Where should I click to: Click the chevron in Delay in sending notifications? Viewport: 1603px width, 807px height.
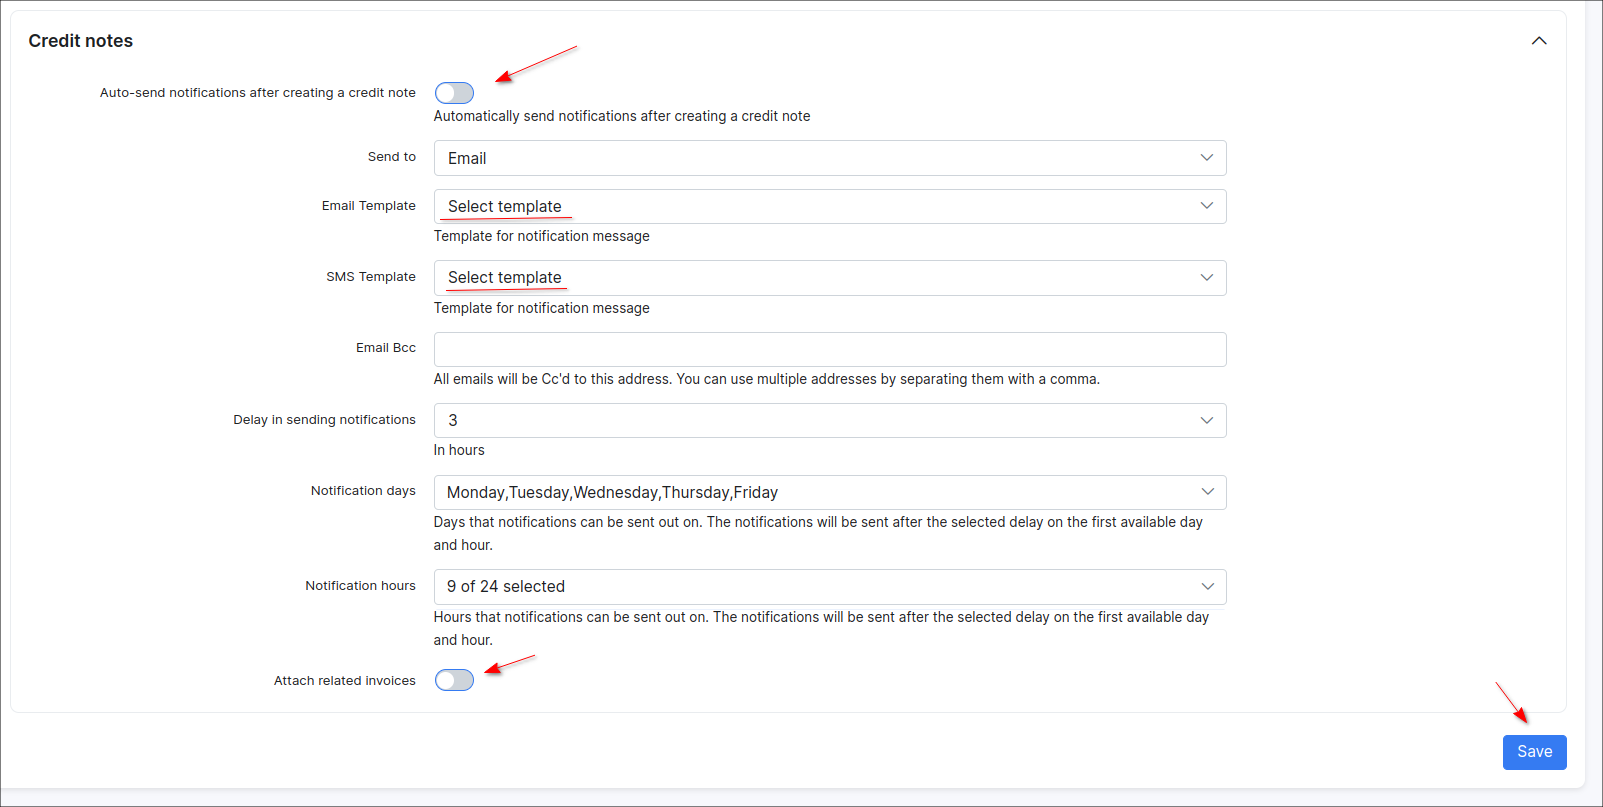point(1206,421)
